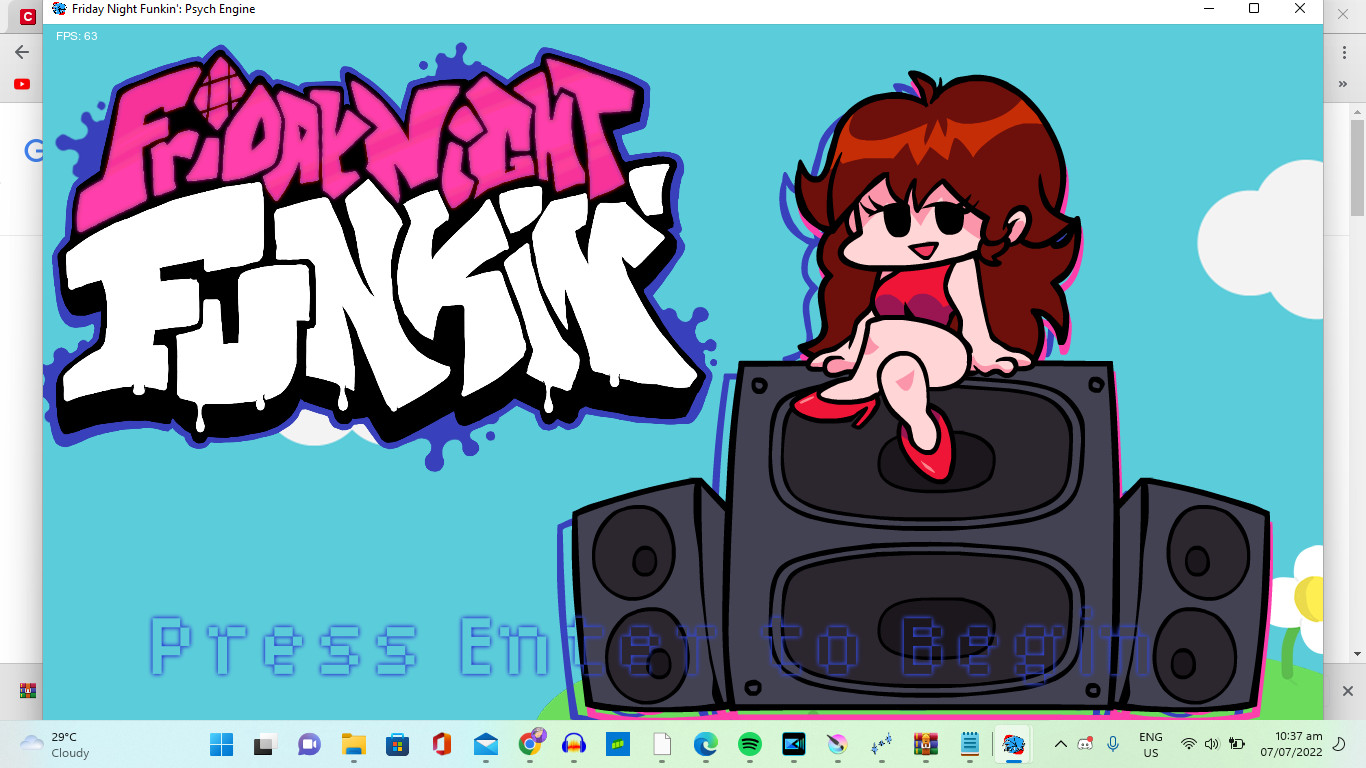Open File Explorer from taskbar
Viewport: 1366px width, 768px height.
coord(353,744)
